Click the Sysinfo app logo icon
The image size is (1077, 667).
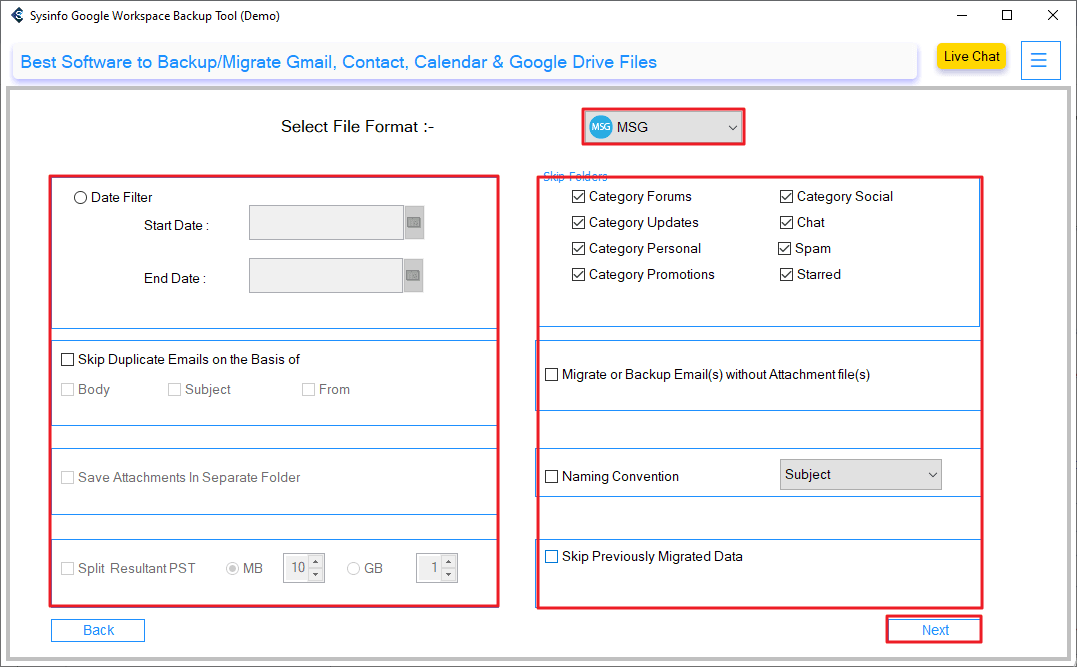tap(17, 16)
